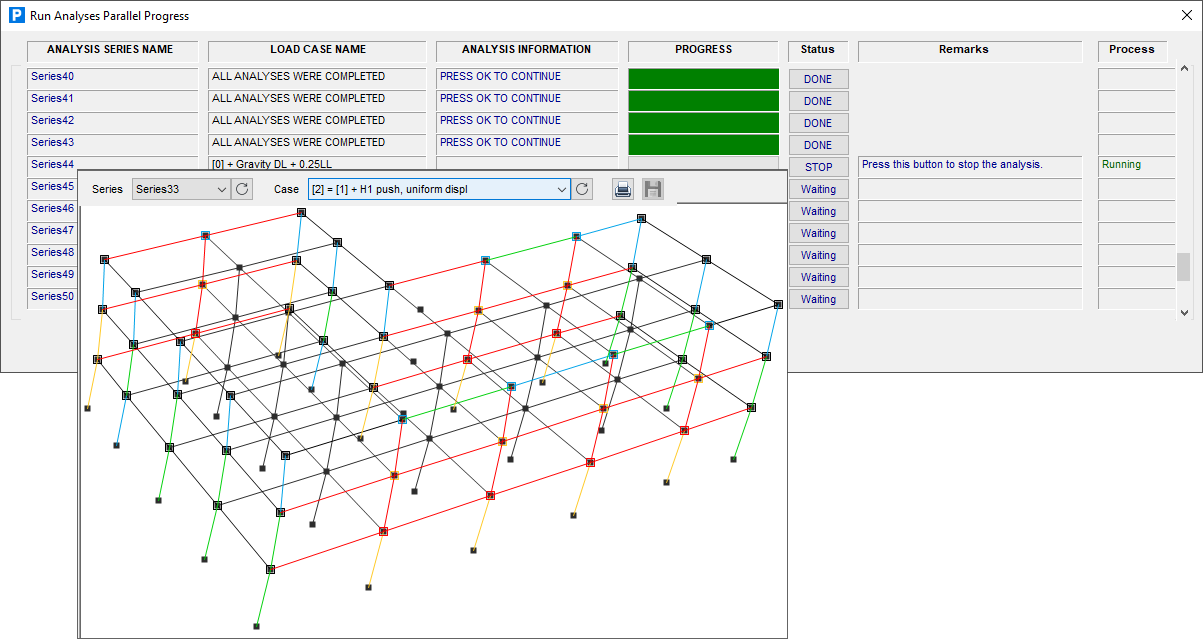This screenshot has width=1203, height=639.
Task: Print the structural model view
Action: 623,189
